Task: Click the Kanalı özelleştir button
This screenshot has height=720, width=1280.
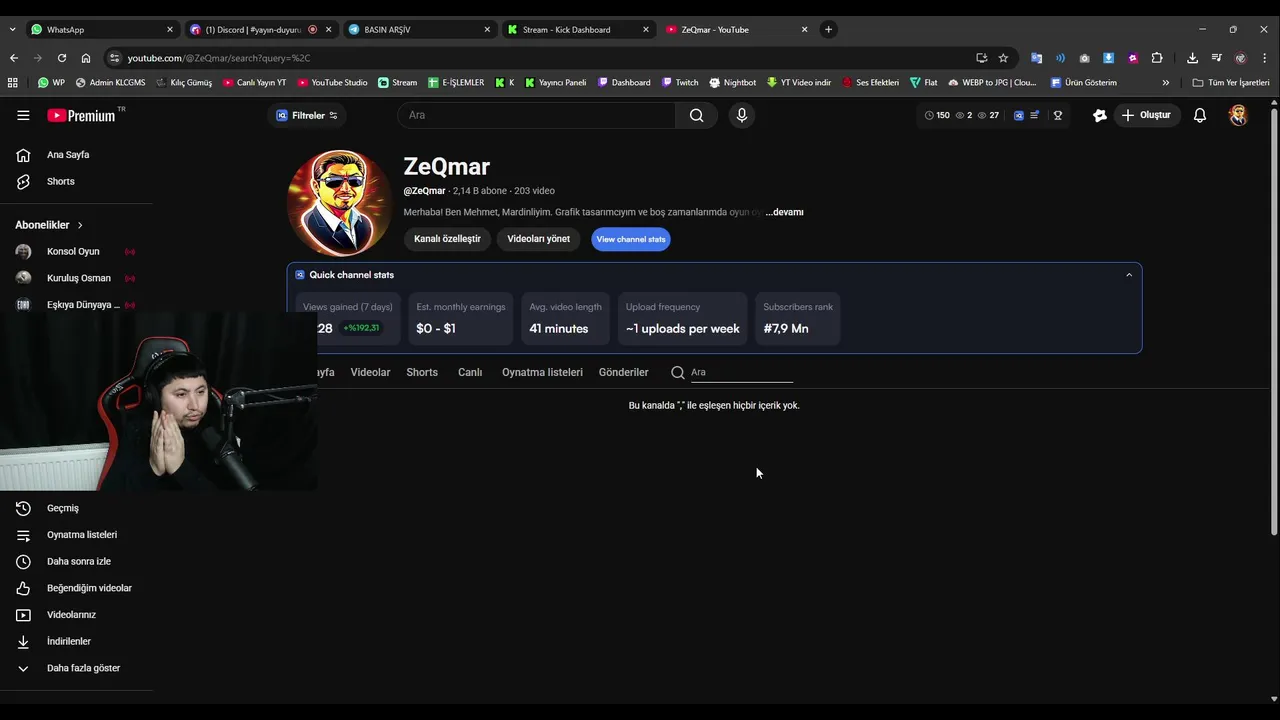Action: pyautogui.click(x=447, y=239)
